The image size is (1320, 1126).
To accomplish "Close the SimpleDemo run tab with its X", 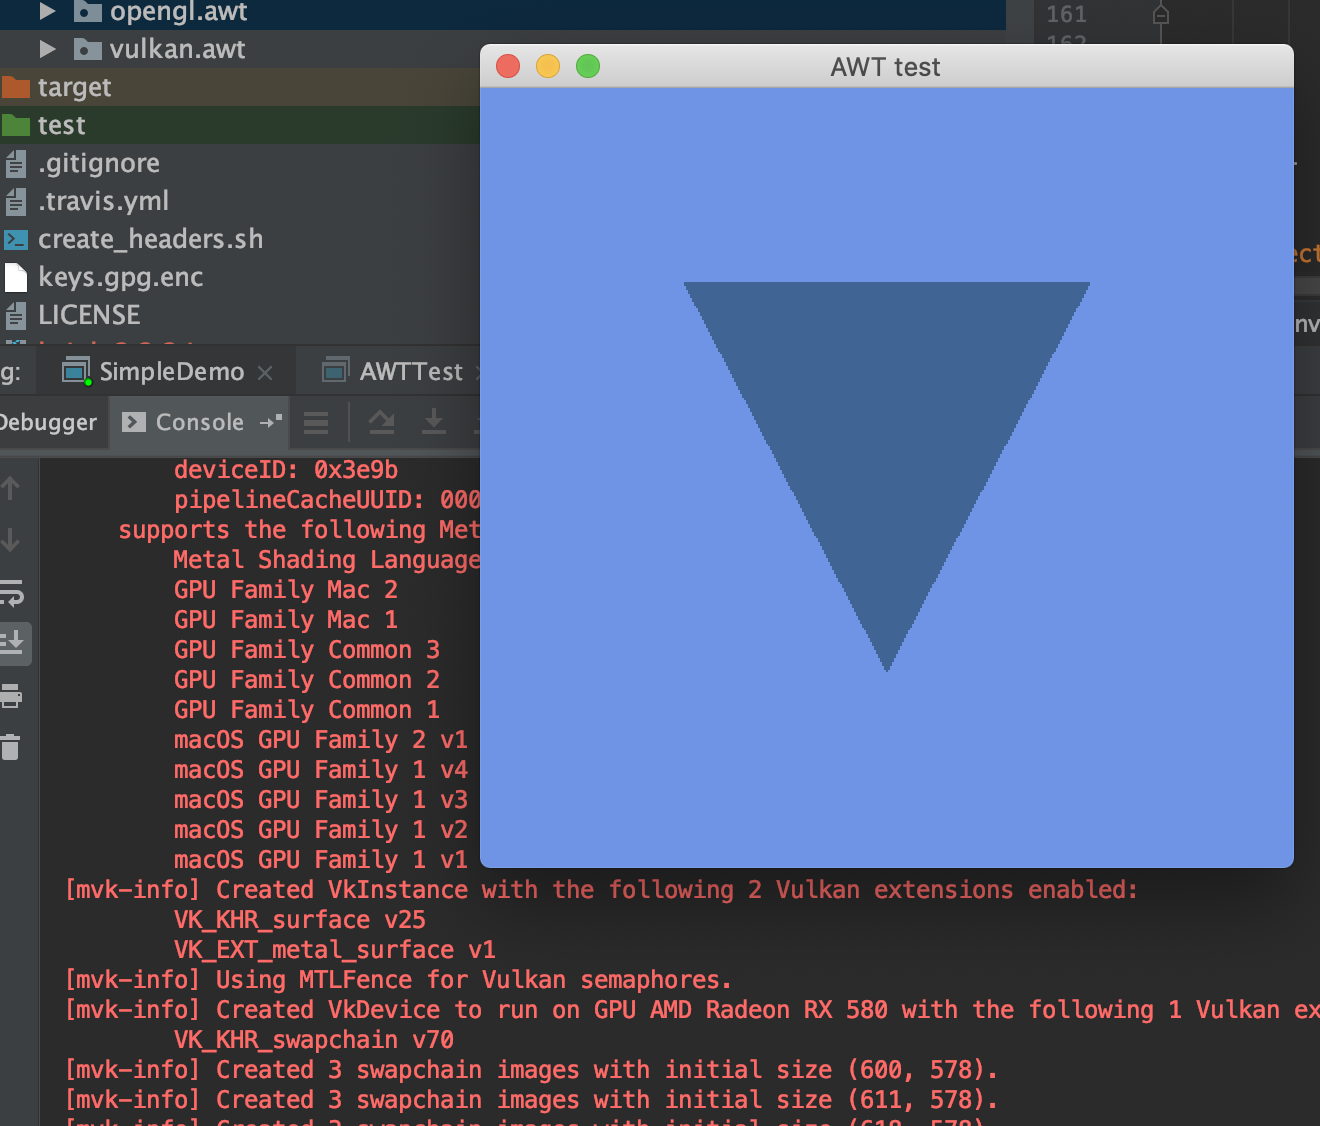I will [x=265, y=372].
